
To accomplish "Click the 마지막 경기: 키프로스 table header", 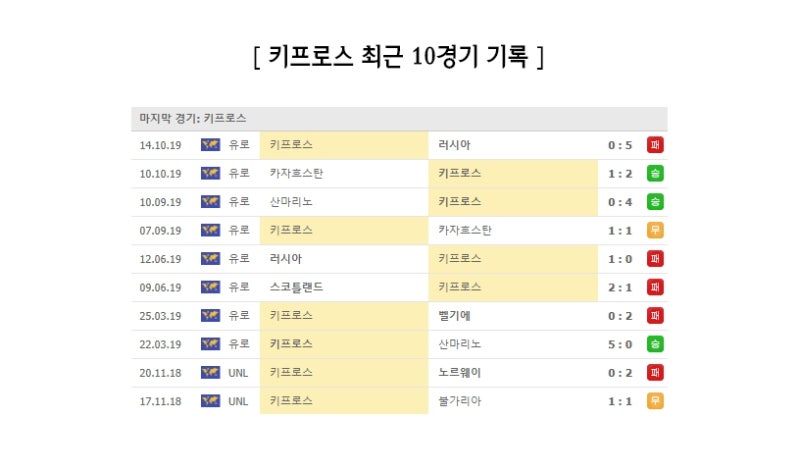I will pyautogui.click(x=193, y=118).
